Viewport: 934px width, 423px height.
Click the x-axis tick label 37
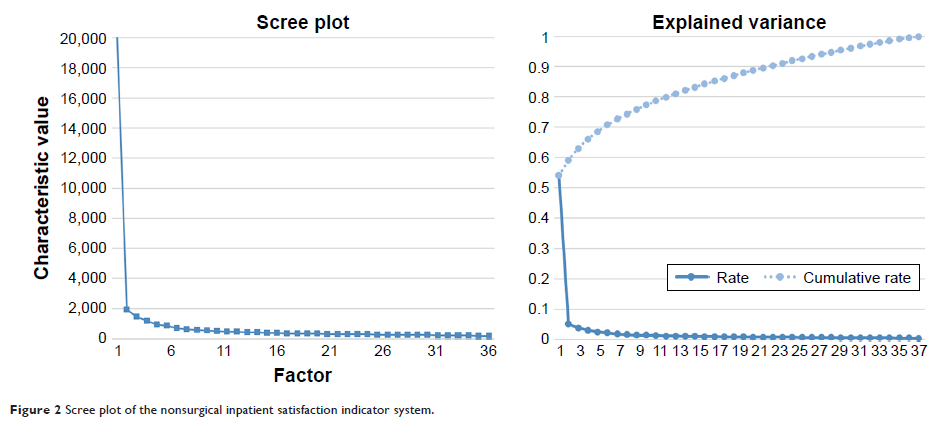(919, 352)
